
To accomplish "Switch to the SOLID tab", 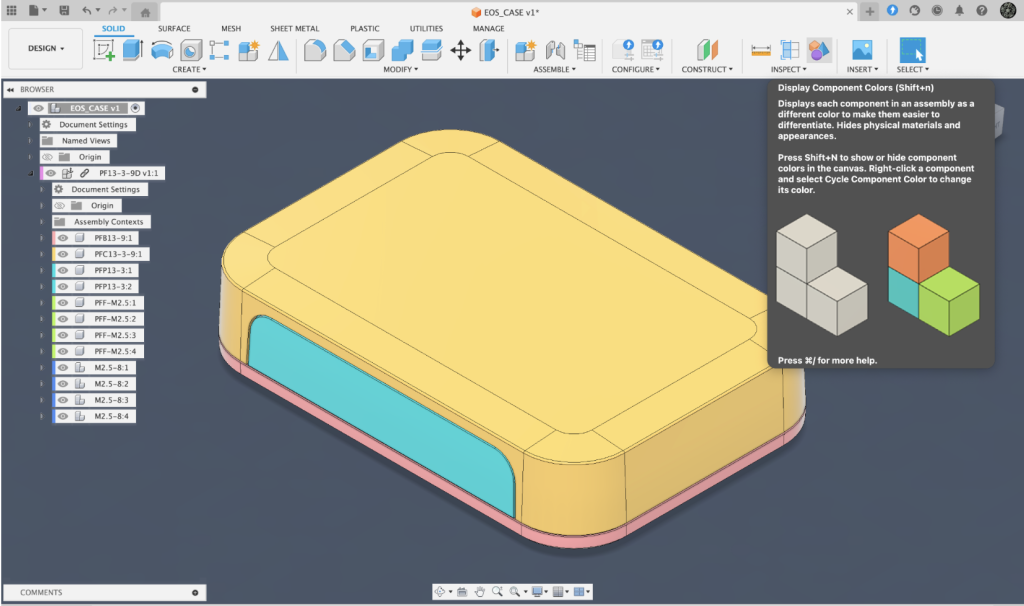I will click(113, 29).
